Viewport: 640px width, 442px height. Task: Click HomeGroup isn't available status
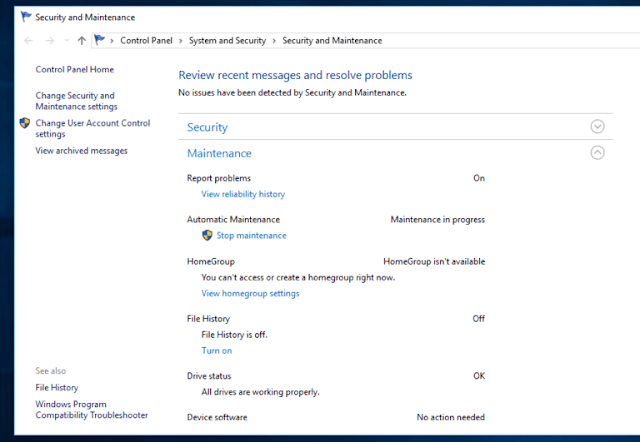click(434, 262)
